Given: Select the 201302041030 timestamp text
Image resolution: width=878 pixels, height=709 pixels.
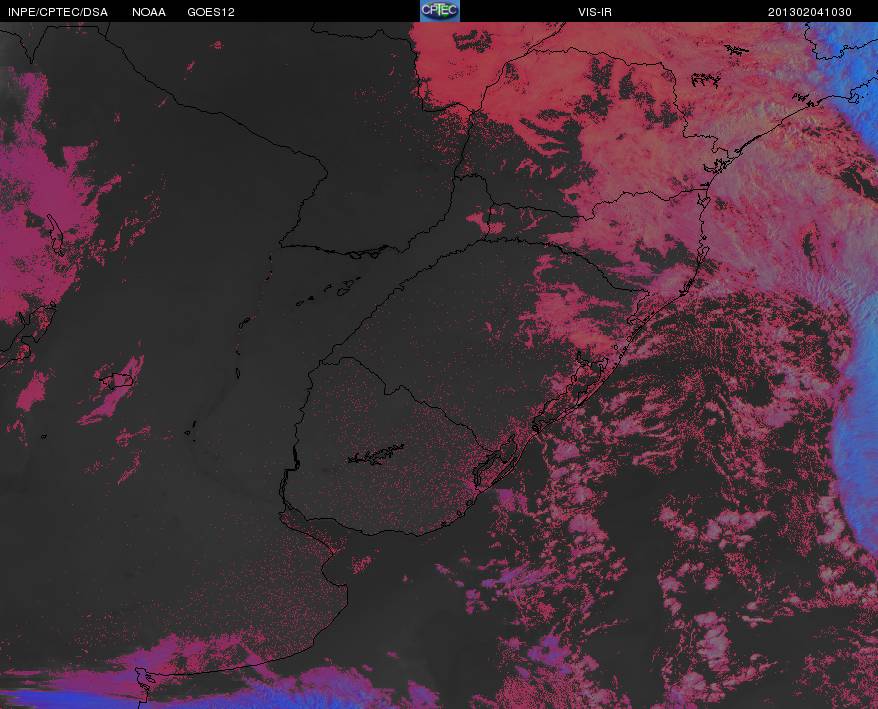Looking at the screenshot, I should pyautogui.click(x=810, y=12).
